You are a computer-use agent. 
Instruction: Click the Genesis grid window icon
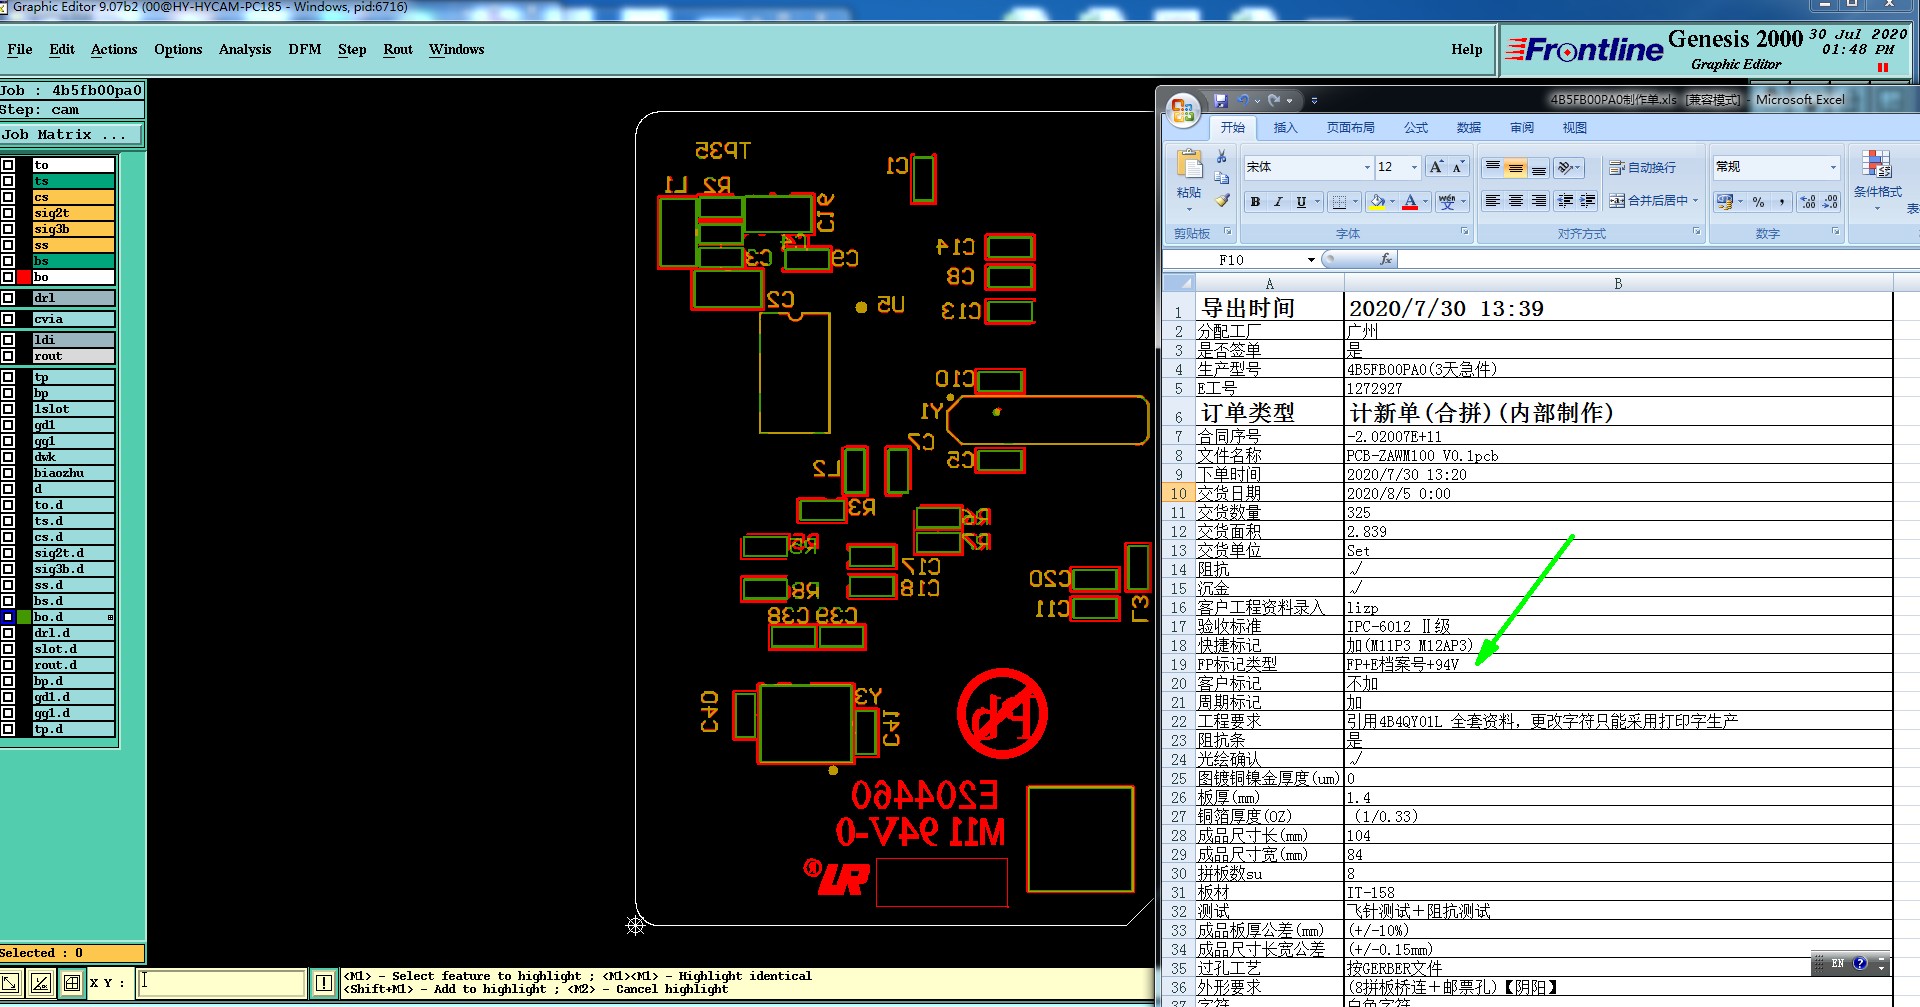72,983
